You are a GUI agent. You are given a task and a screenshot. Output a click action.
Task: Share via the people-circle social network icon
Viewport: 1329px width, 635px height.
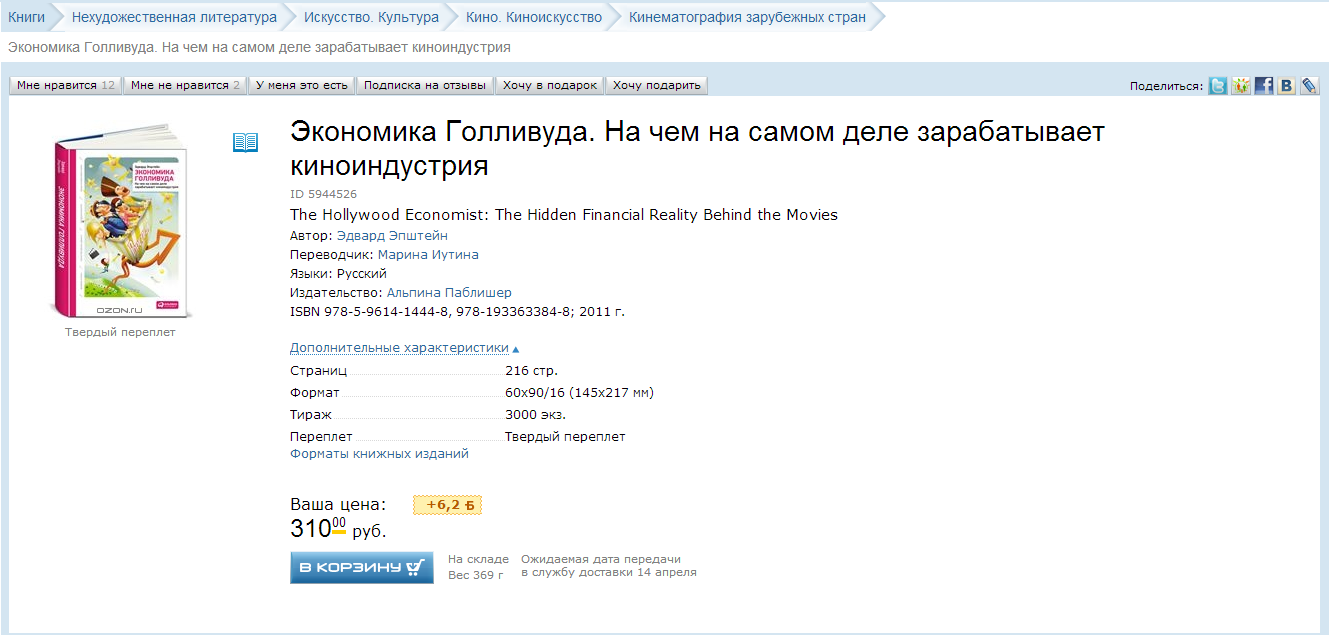click(1240, 86)
